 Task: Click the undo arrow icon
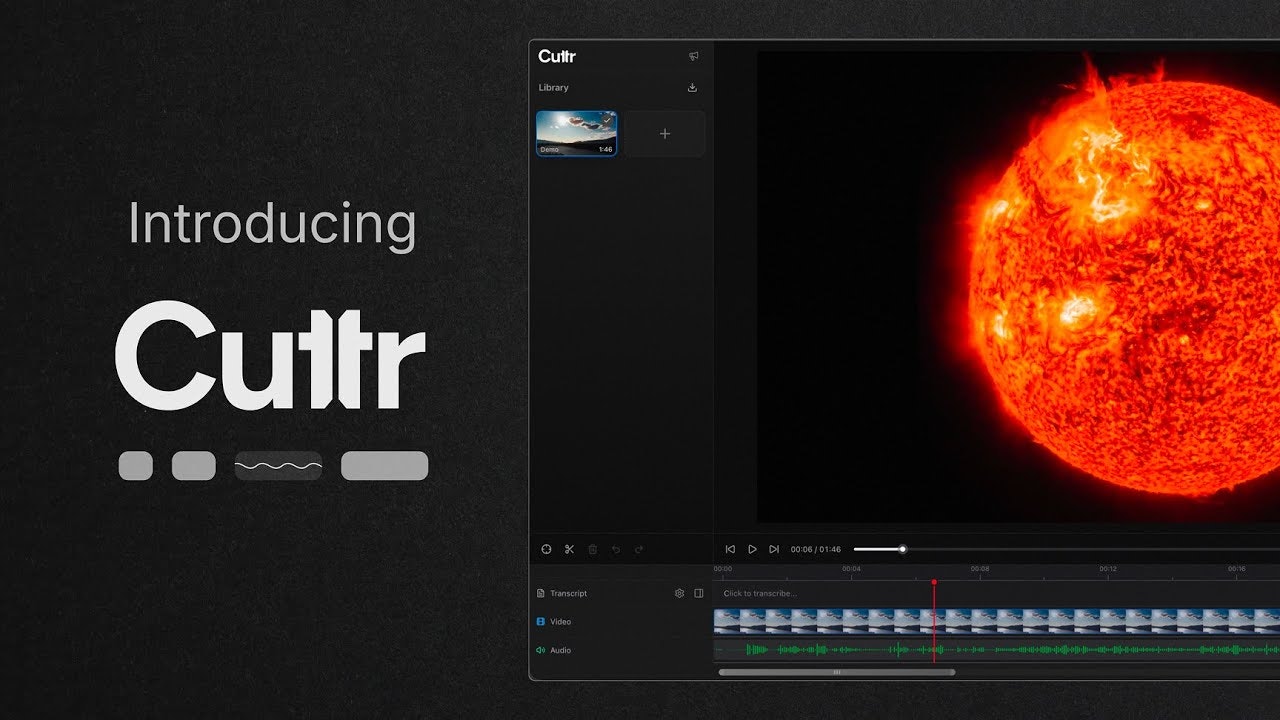tap(616, 549)
